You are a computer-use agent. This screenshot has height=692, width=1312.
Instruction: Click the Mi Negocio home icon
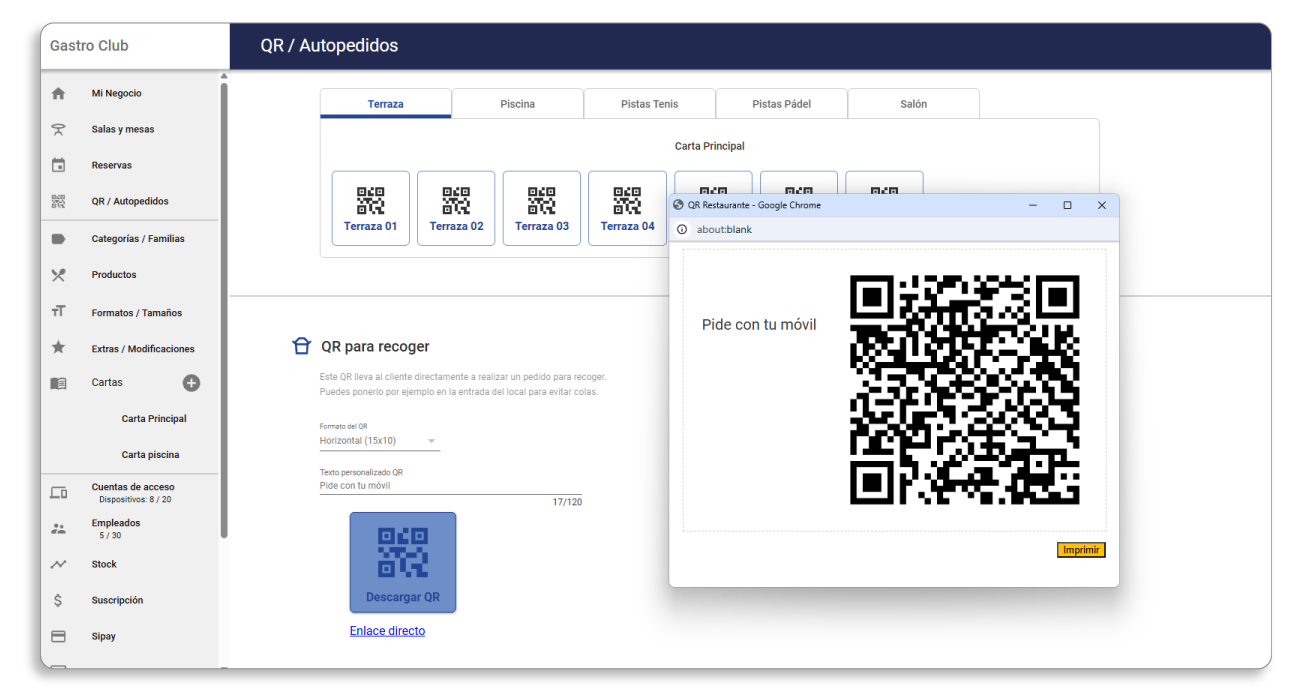58,93
